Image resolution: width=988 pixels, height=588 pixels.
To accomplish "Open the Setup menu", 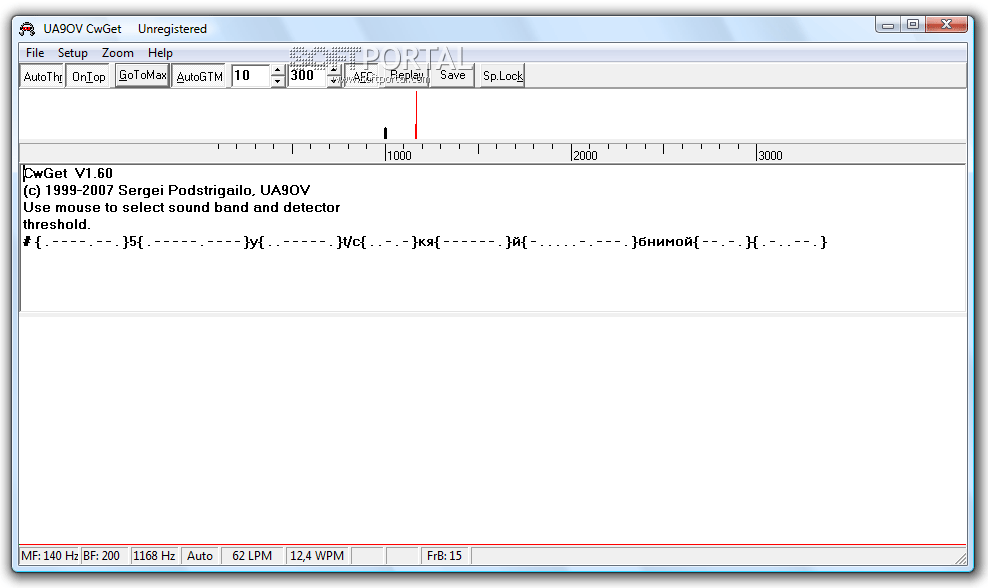I will tap(72, 53).
